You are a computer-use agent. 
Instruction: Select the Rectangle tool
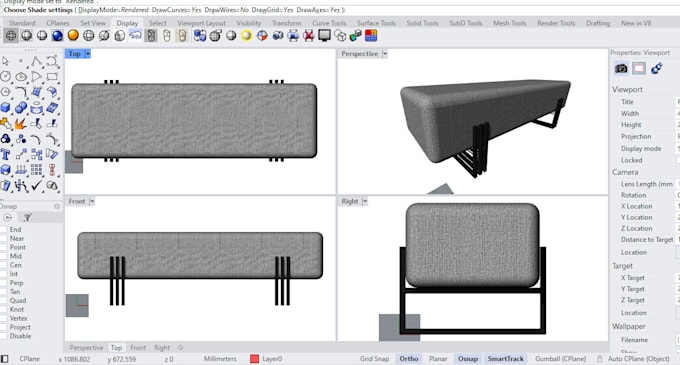pyautogui.click(x=52, y=77)
